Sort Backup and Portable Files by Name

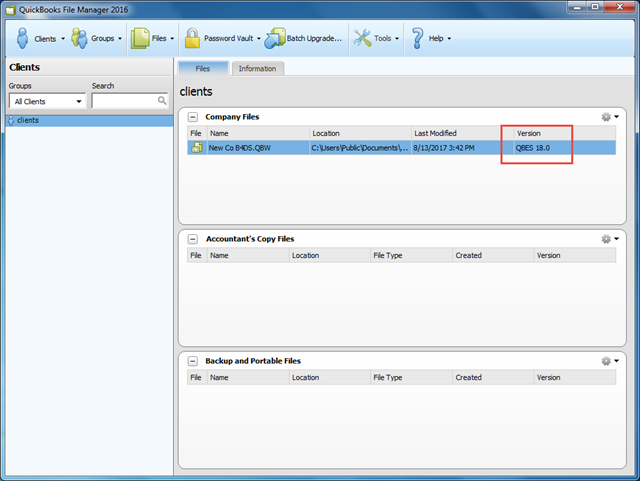248,377
